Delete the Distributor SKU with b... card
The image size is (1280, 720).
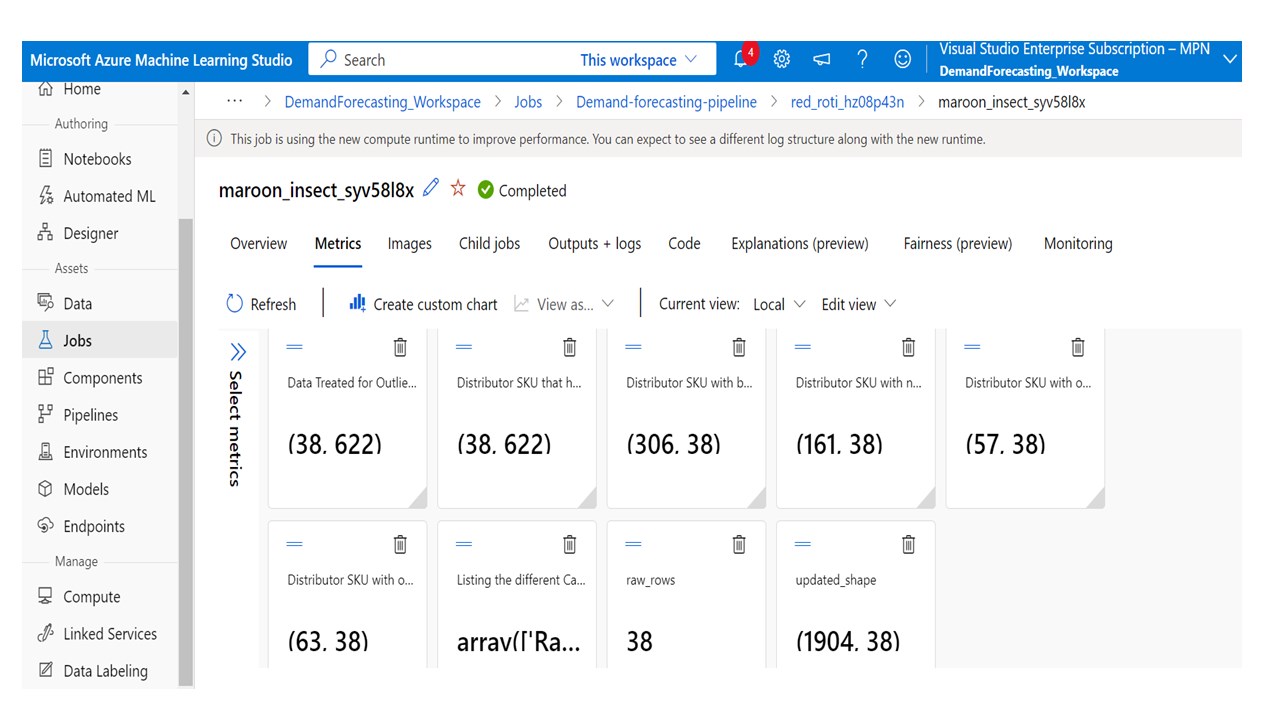(x=739, y=347)
